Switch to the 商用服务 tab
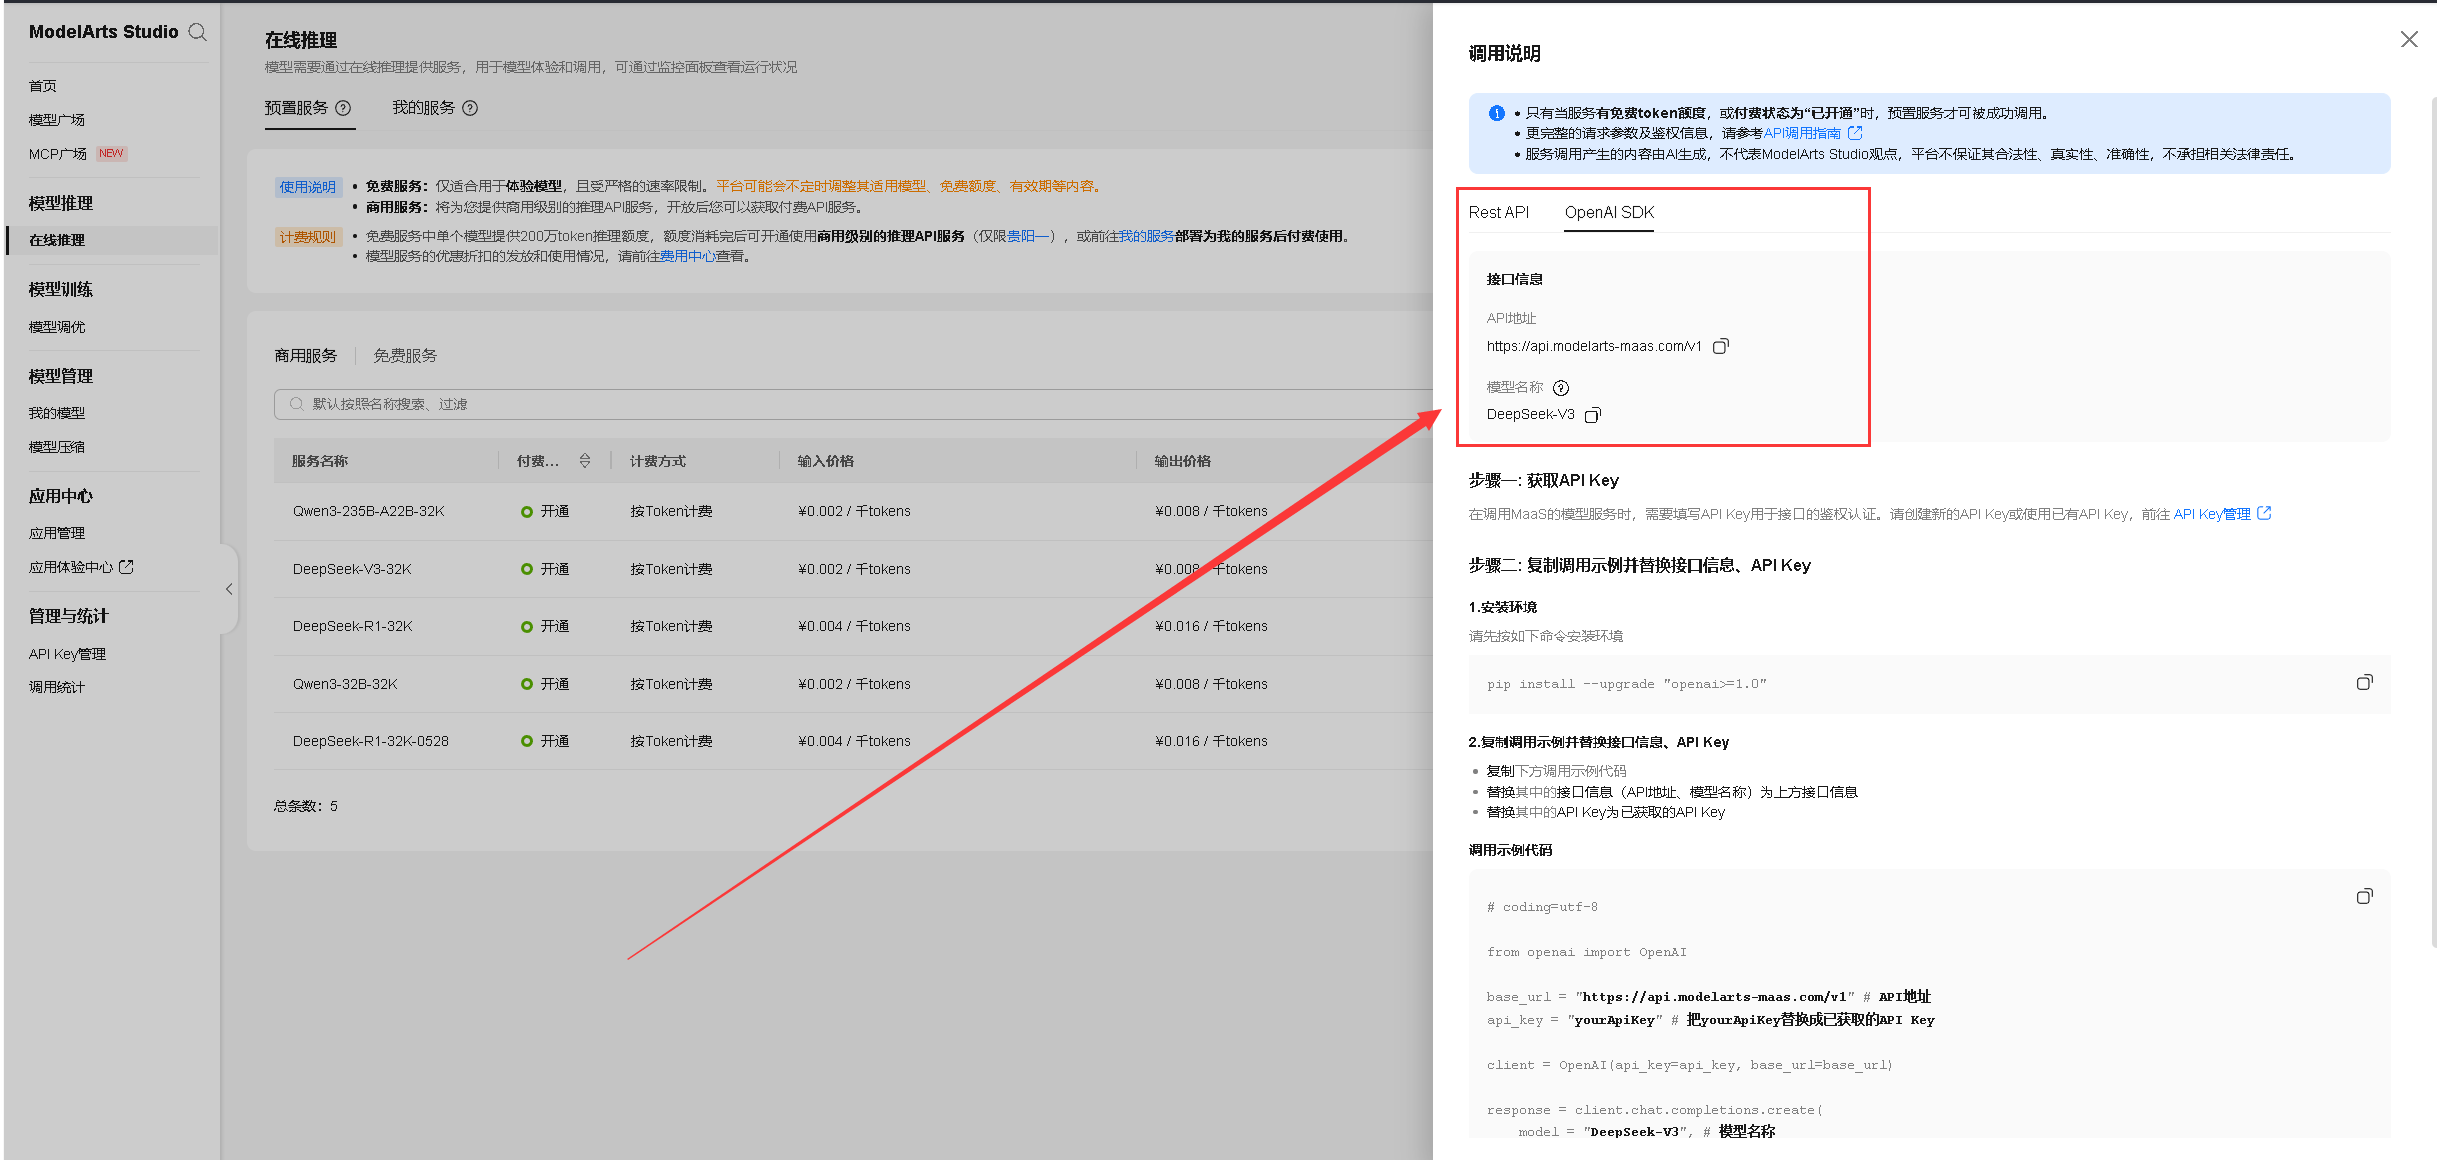This screenshot has width=2437, height=1160. (x=306, y=356)
